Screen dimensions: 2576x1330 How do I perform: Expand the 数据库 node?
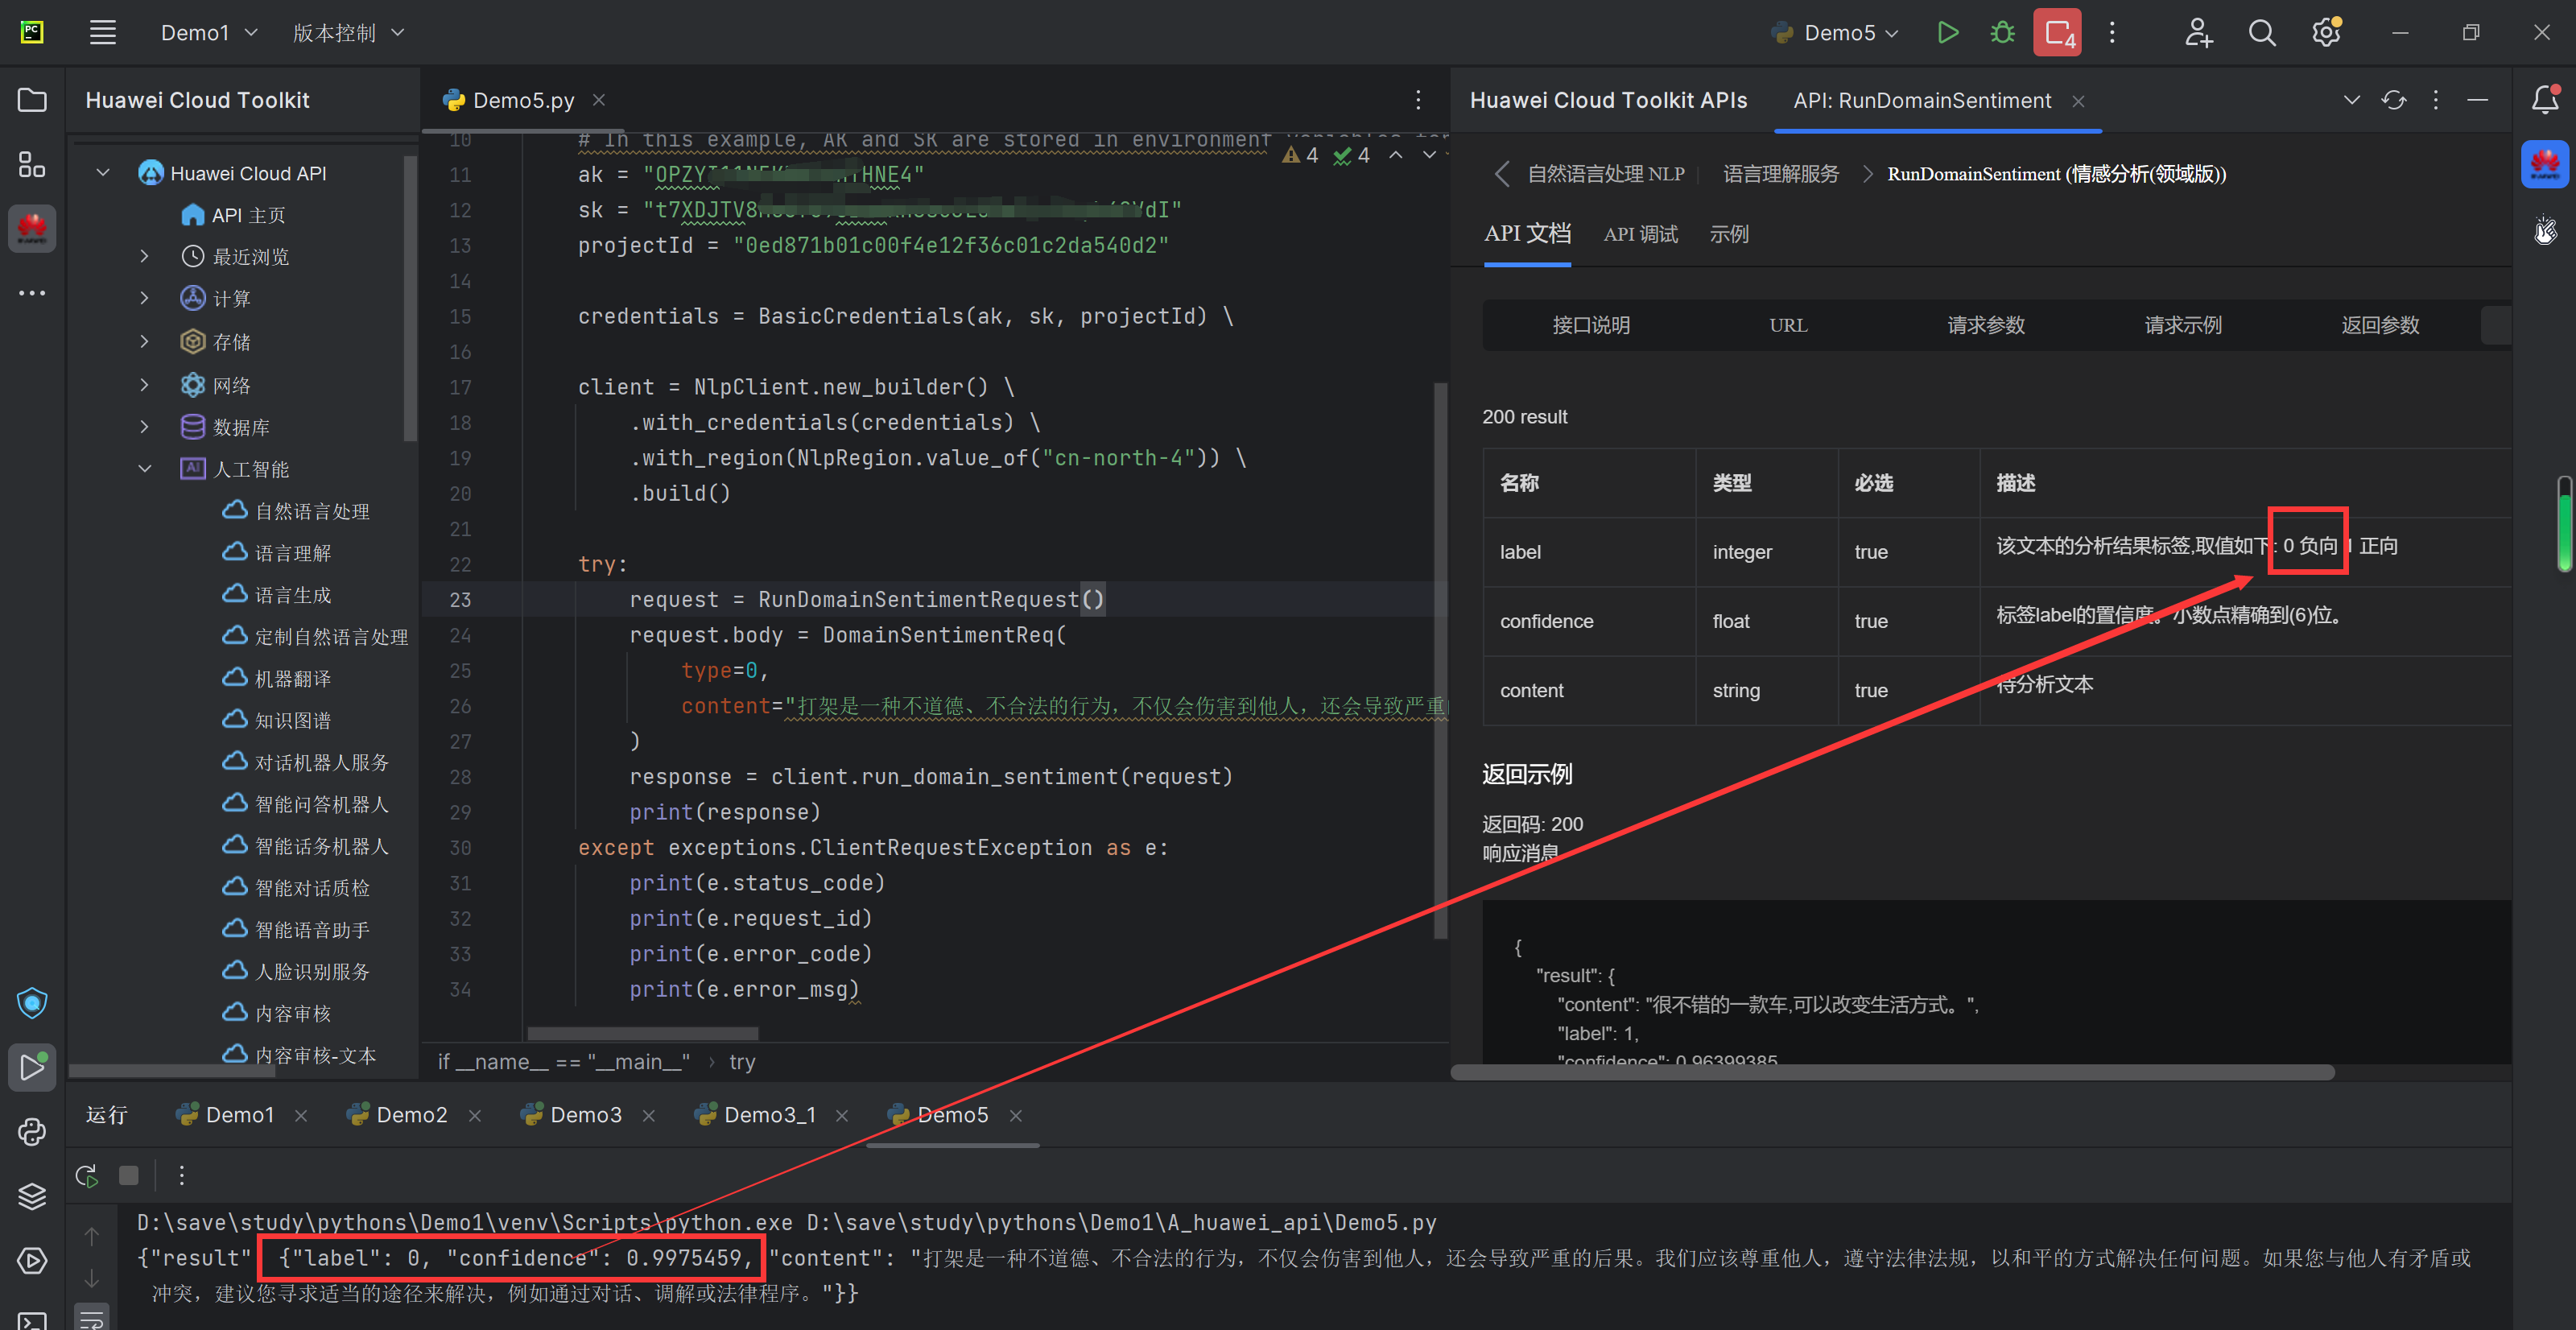coord(145,427)
